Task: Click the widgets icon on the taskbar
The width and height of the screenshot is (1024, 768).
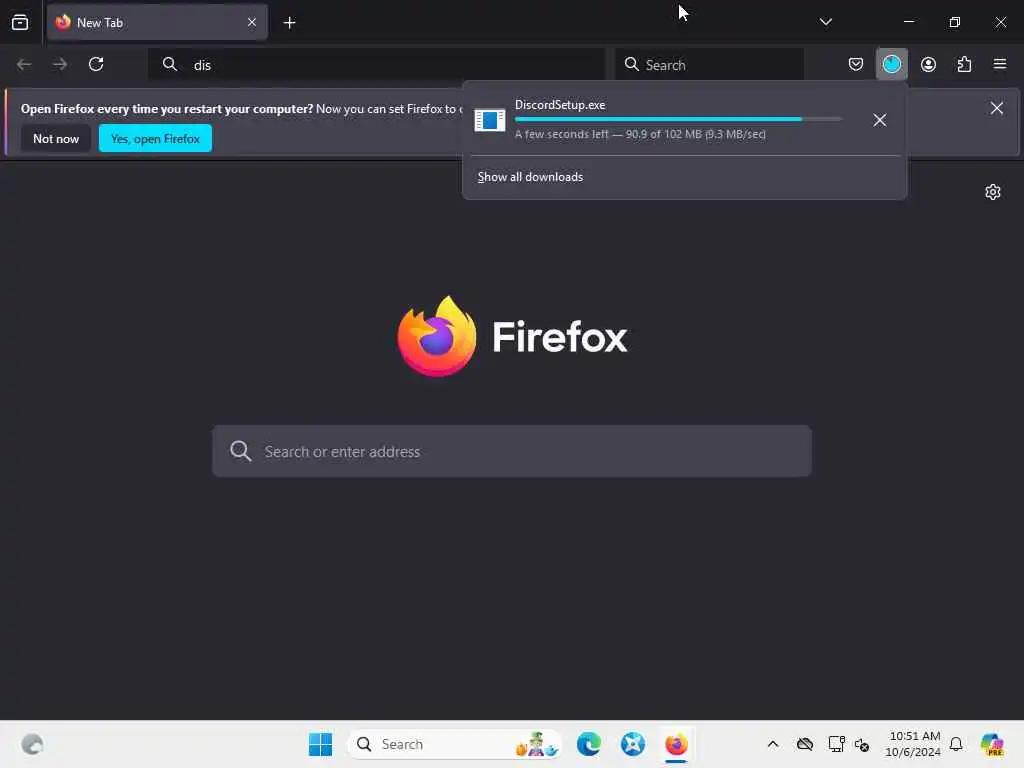Action: 32,744
